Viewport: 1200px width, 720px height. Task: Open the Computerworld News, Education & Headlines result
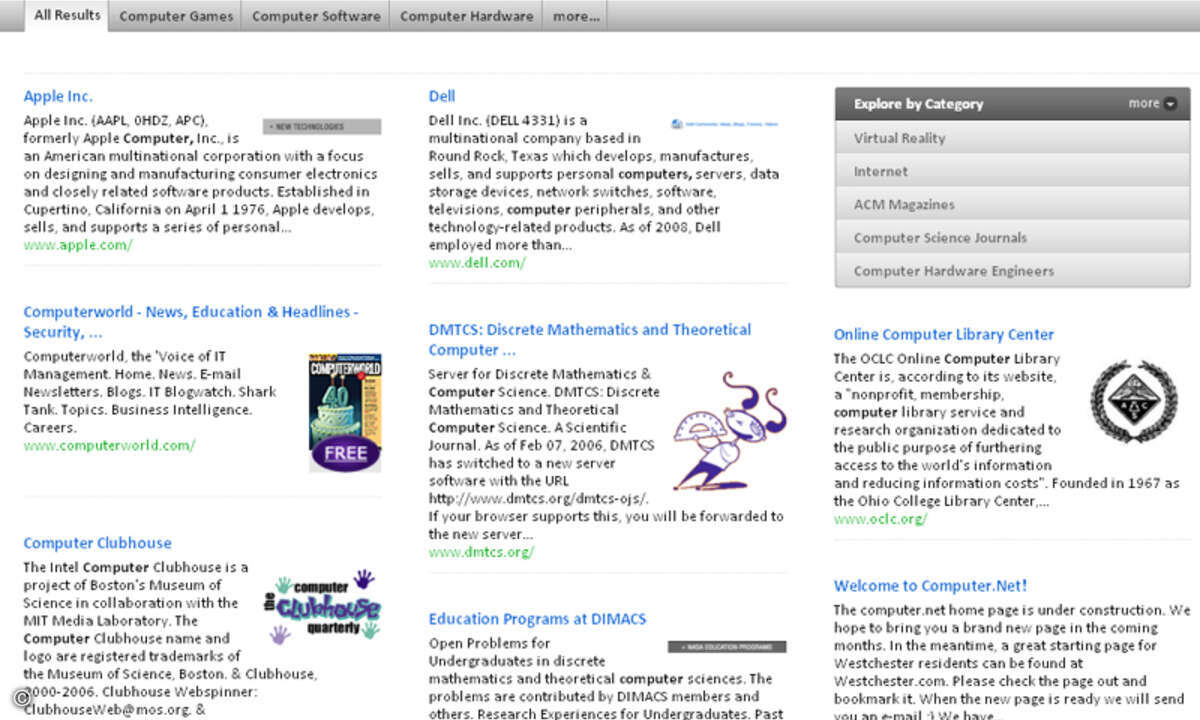[x=191, y=322]
